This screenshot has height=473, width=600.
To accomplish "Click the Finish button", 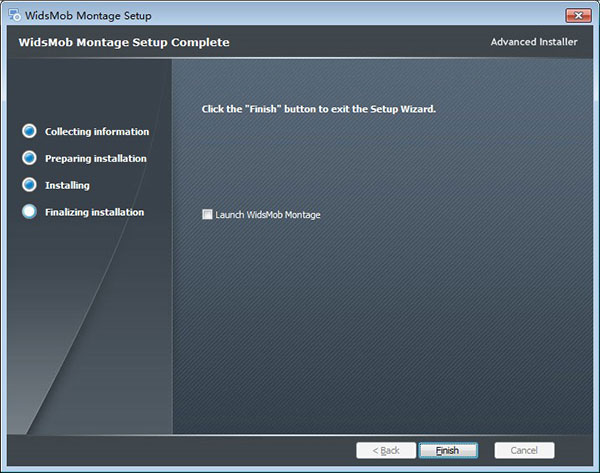I will point(448,450).
